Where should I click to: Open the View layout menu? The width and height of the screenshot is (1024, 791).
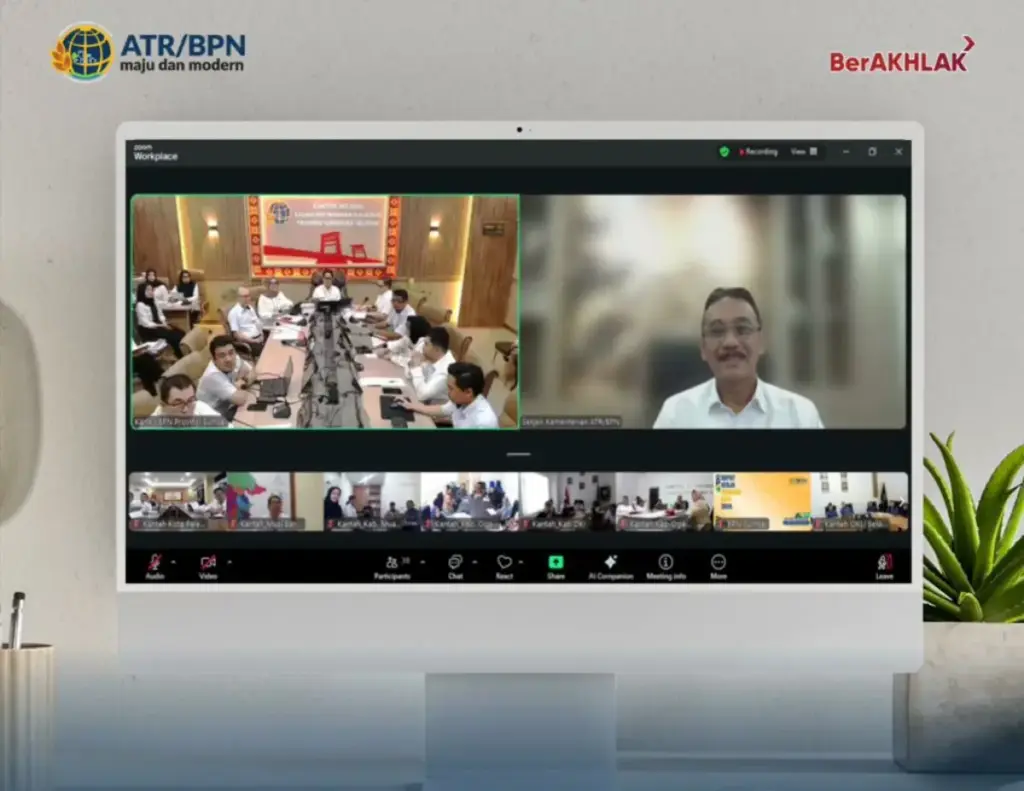803,152
